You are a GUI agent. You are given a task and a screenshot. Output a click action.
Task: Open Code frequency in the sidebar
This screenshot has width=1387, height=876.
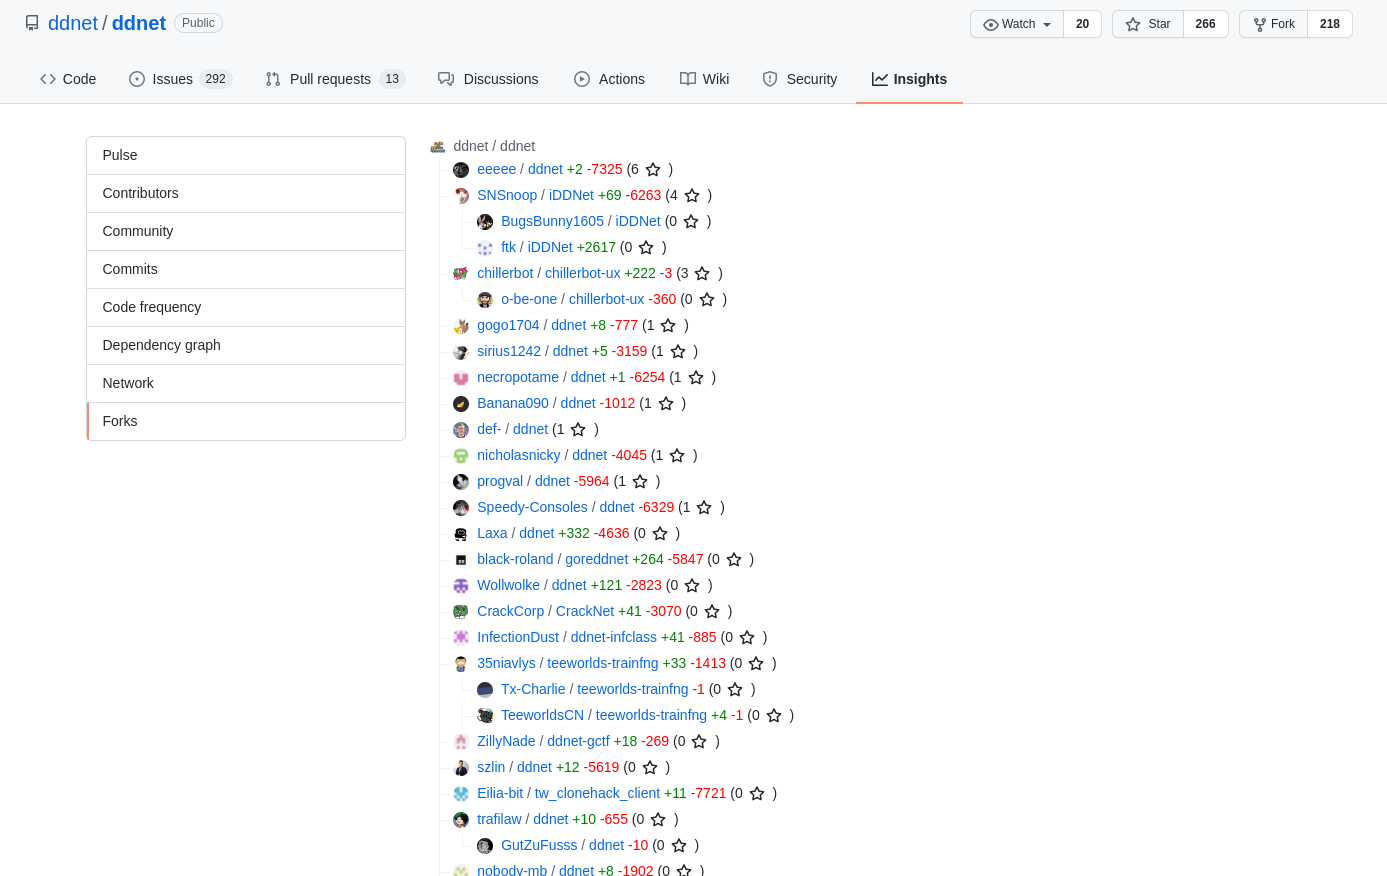tap(246, 308)
